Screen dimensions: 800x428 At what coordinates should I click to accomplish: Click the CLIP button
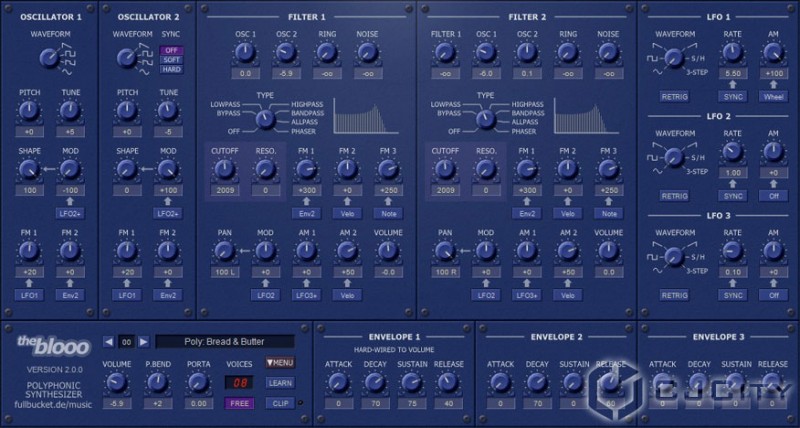[x=280, y=403]
